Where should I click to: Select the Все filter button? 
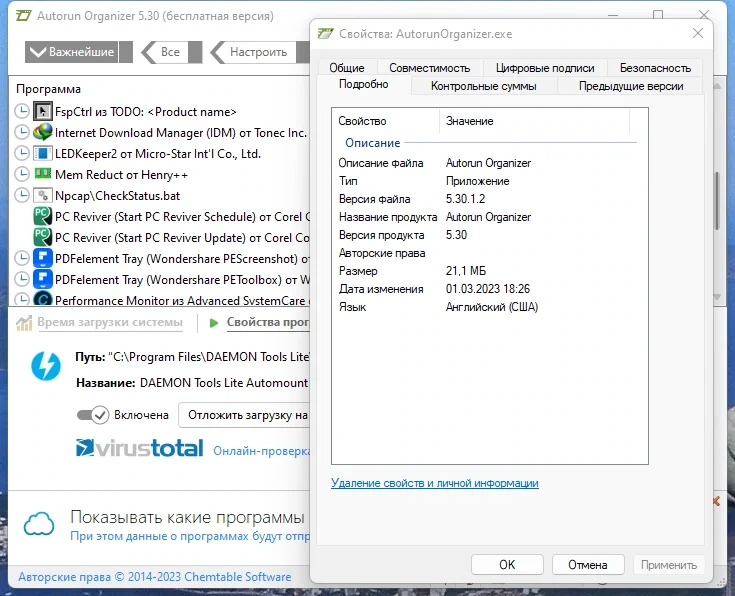(x=169, y=52)
